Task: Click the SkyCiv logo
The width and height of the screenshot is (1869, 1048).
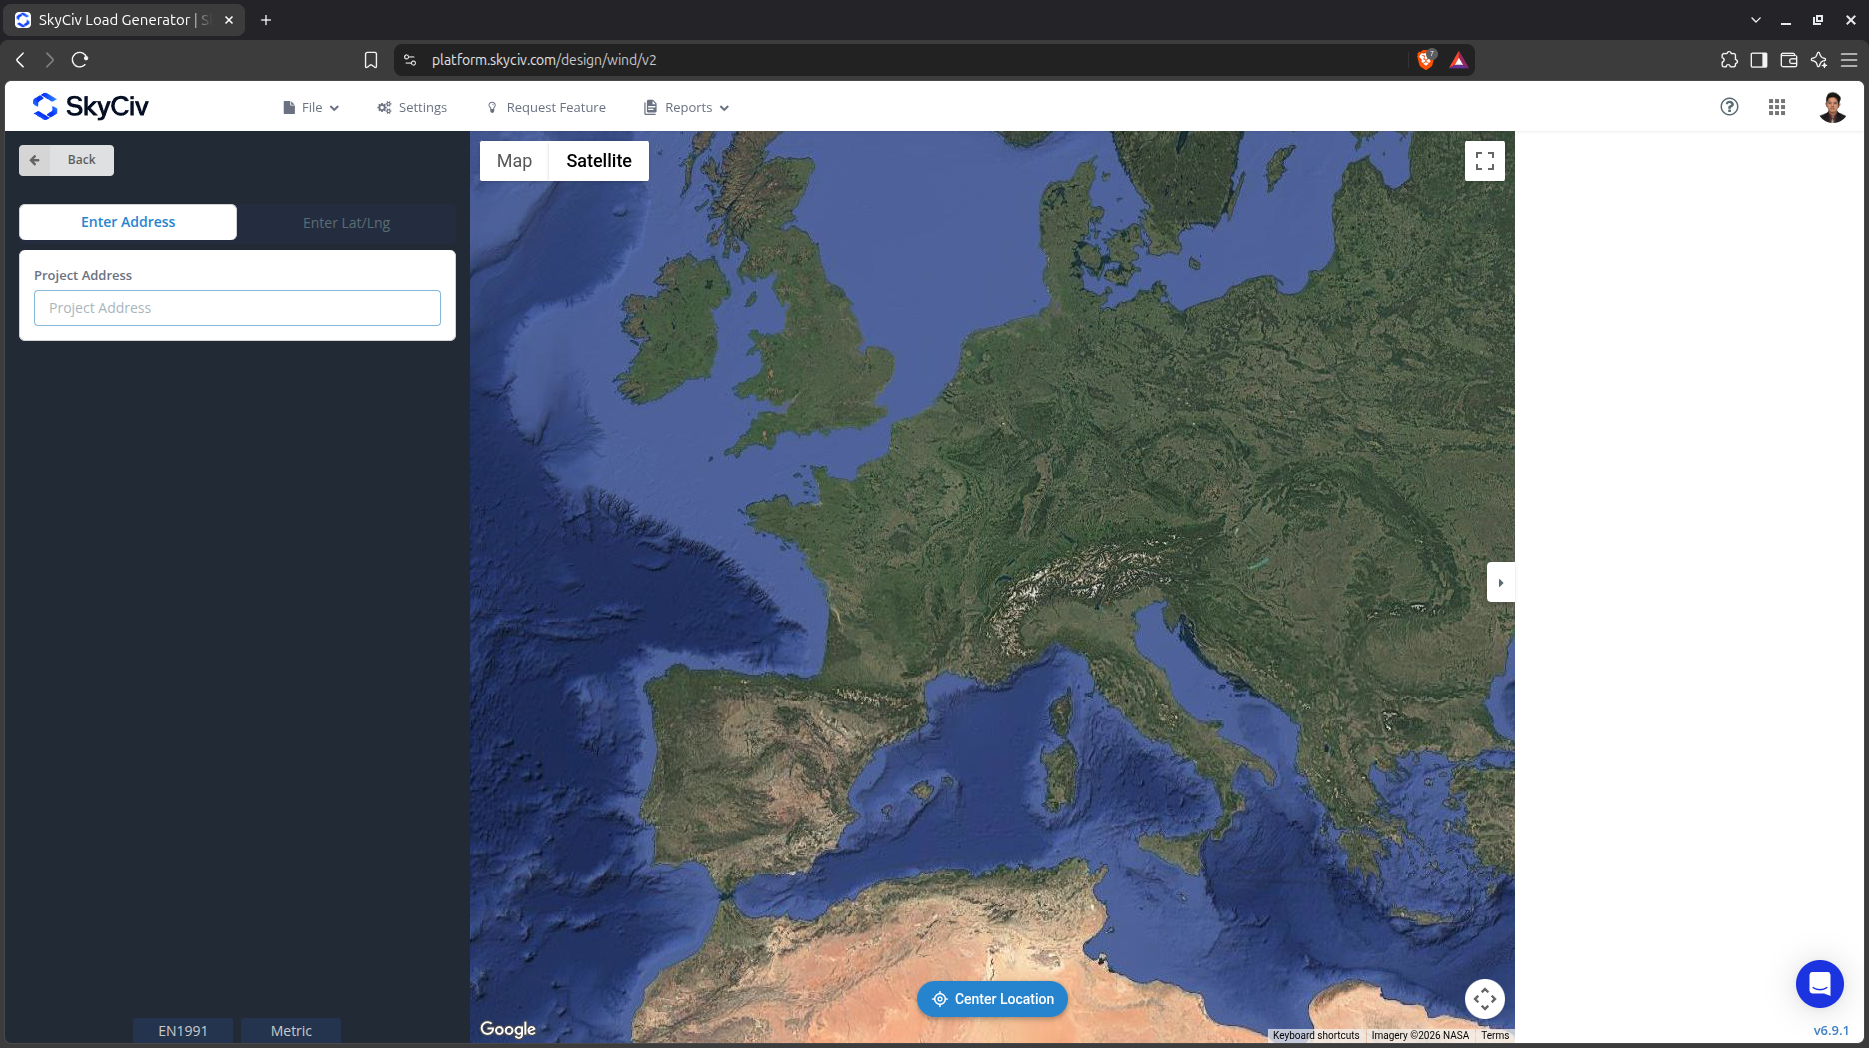Action: [x=91, y=106]
